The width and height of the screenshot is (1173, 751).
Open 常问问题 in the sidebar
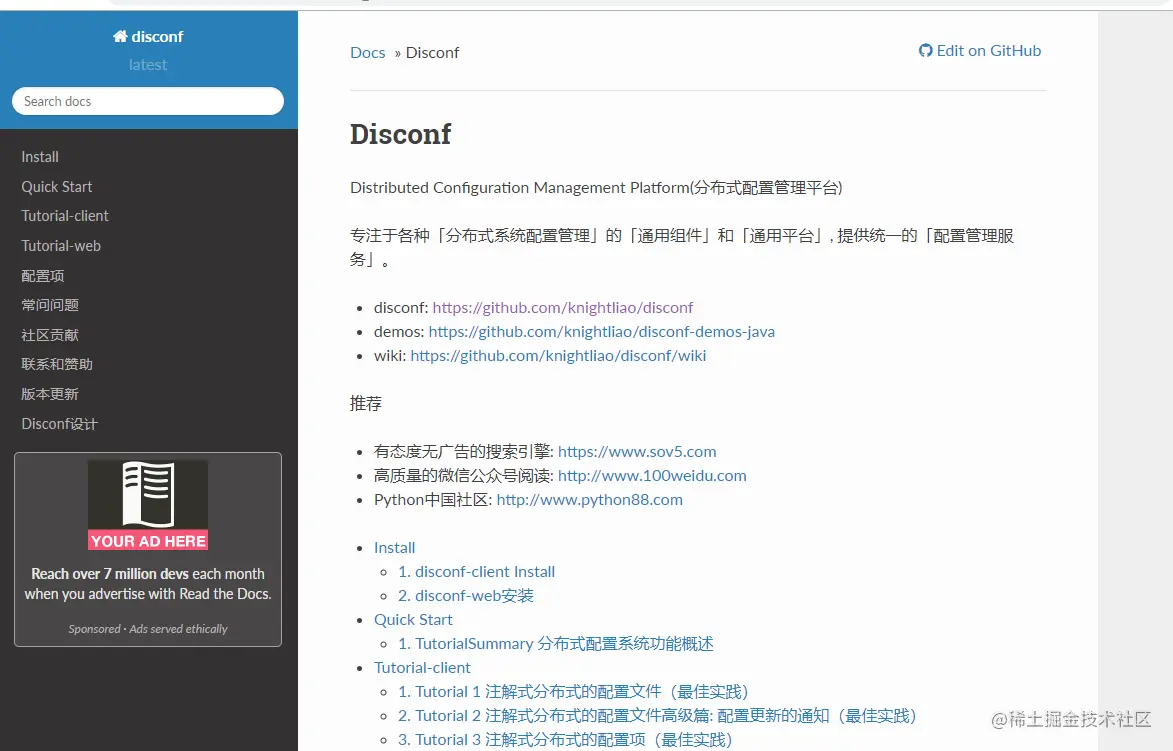coord(50,305)
